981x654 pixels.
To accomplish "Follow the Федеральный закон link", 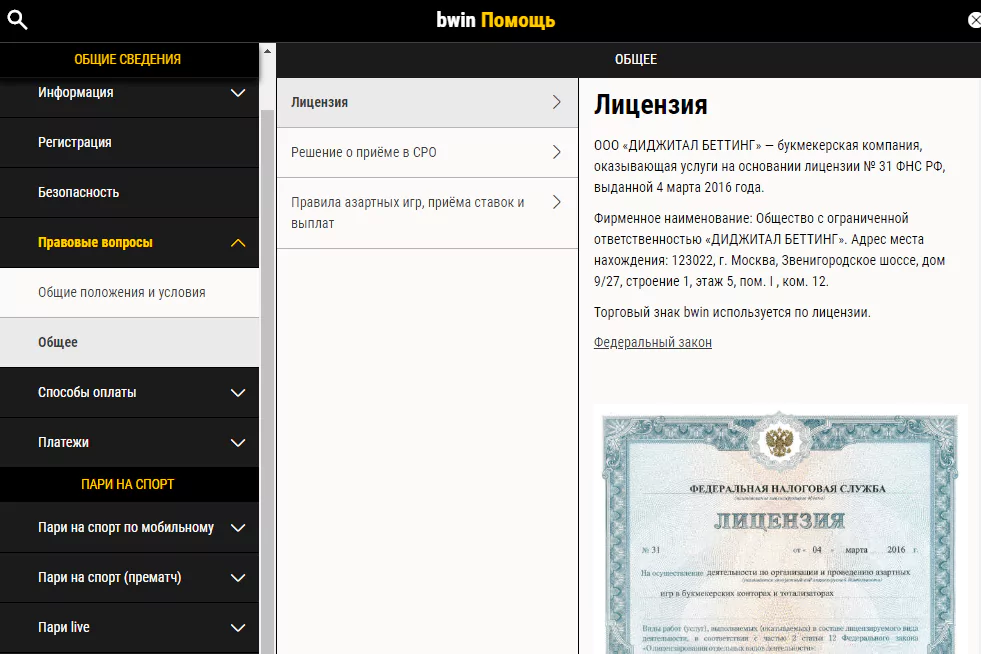I will point(653,342).
